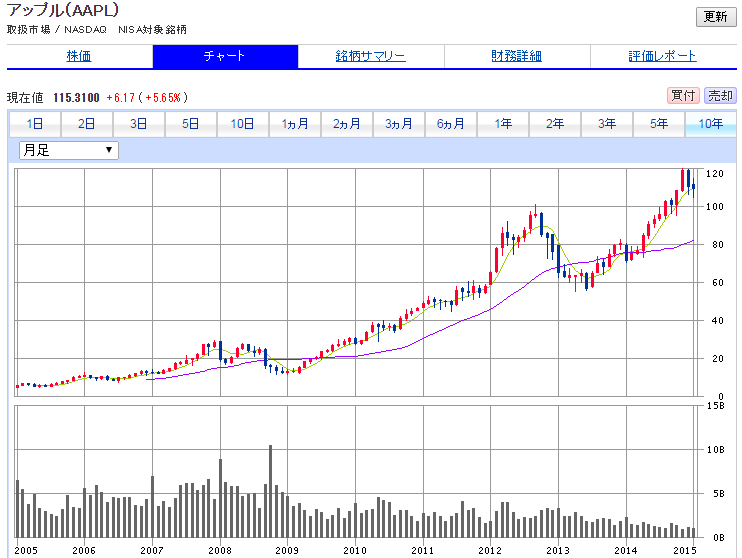This screenshot has width=742, height=558.
Task: Set chart range to 1日
Action: 35,124
